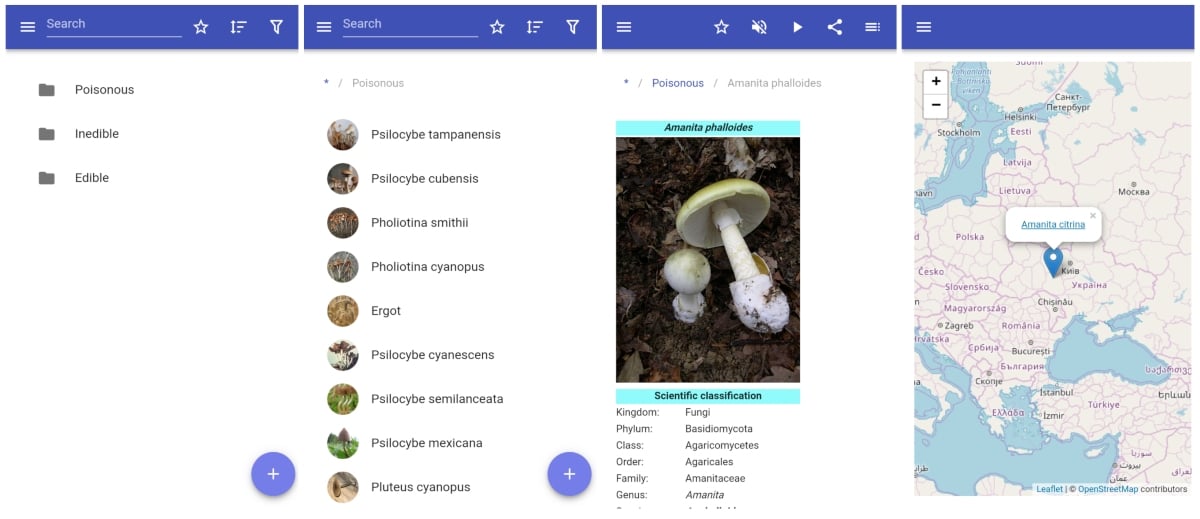Image resolution: width=1200 pixels, height=519 pixels.
Task: Click the blue map marker pin
Action: [x=1053, y=261]
